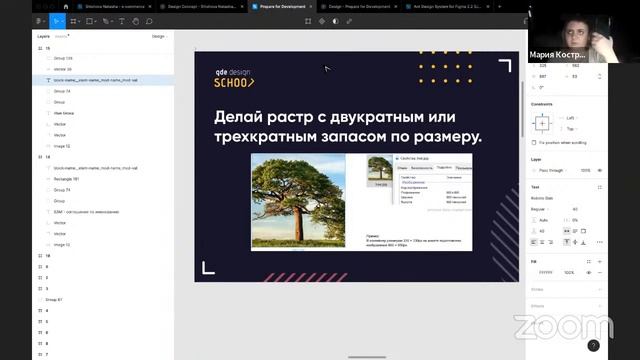The height and width of the screenshot is (360, 640).
Task: Click the fill color swatch FFFFFF
Action: 534,272
